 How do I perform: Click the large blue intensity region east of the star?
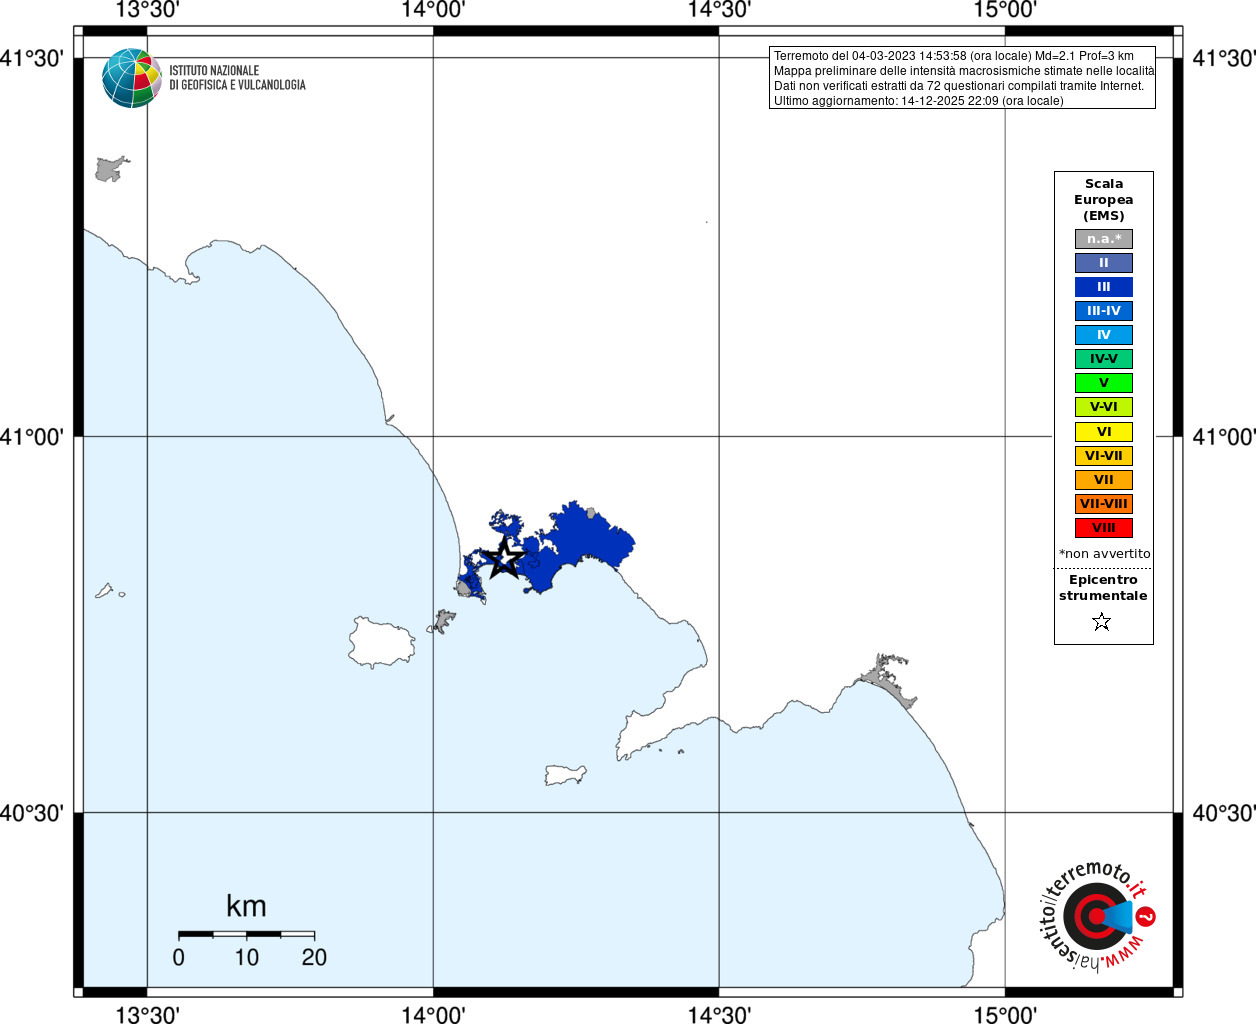585,545
